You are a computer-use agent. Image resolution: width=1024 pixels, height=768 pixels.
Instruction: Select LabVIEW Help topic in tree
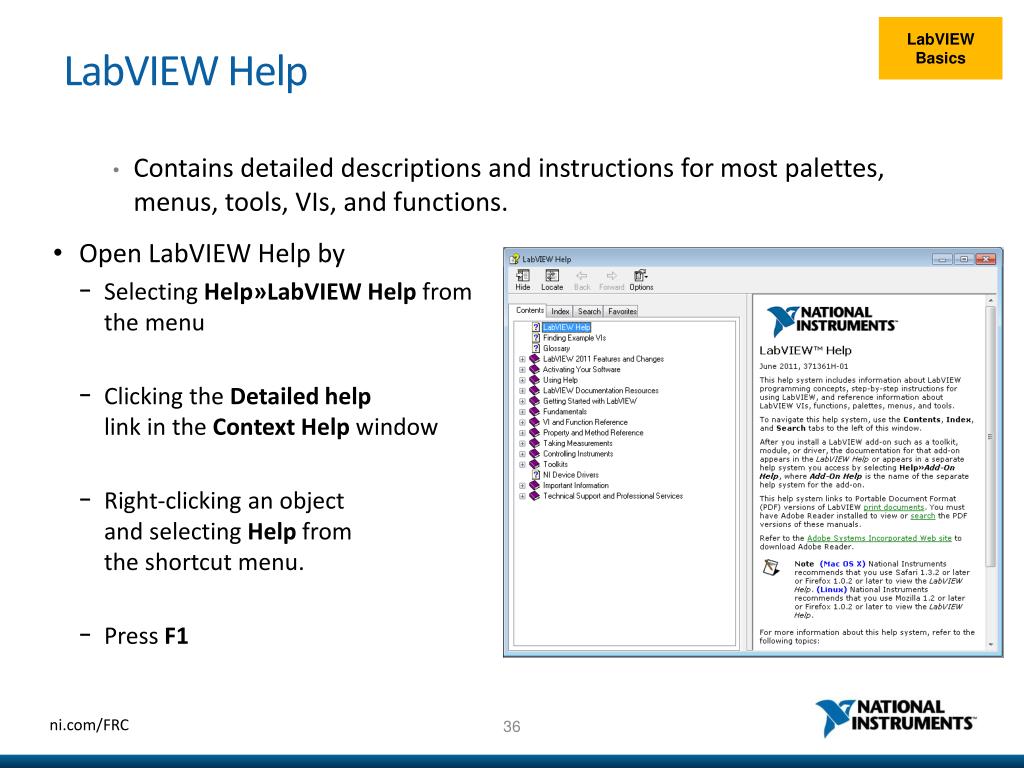click(566, 327)
